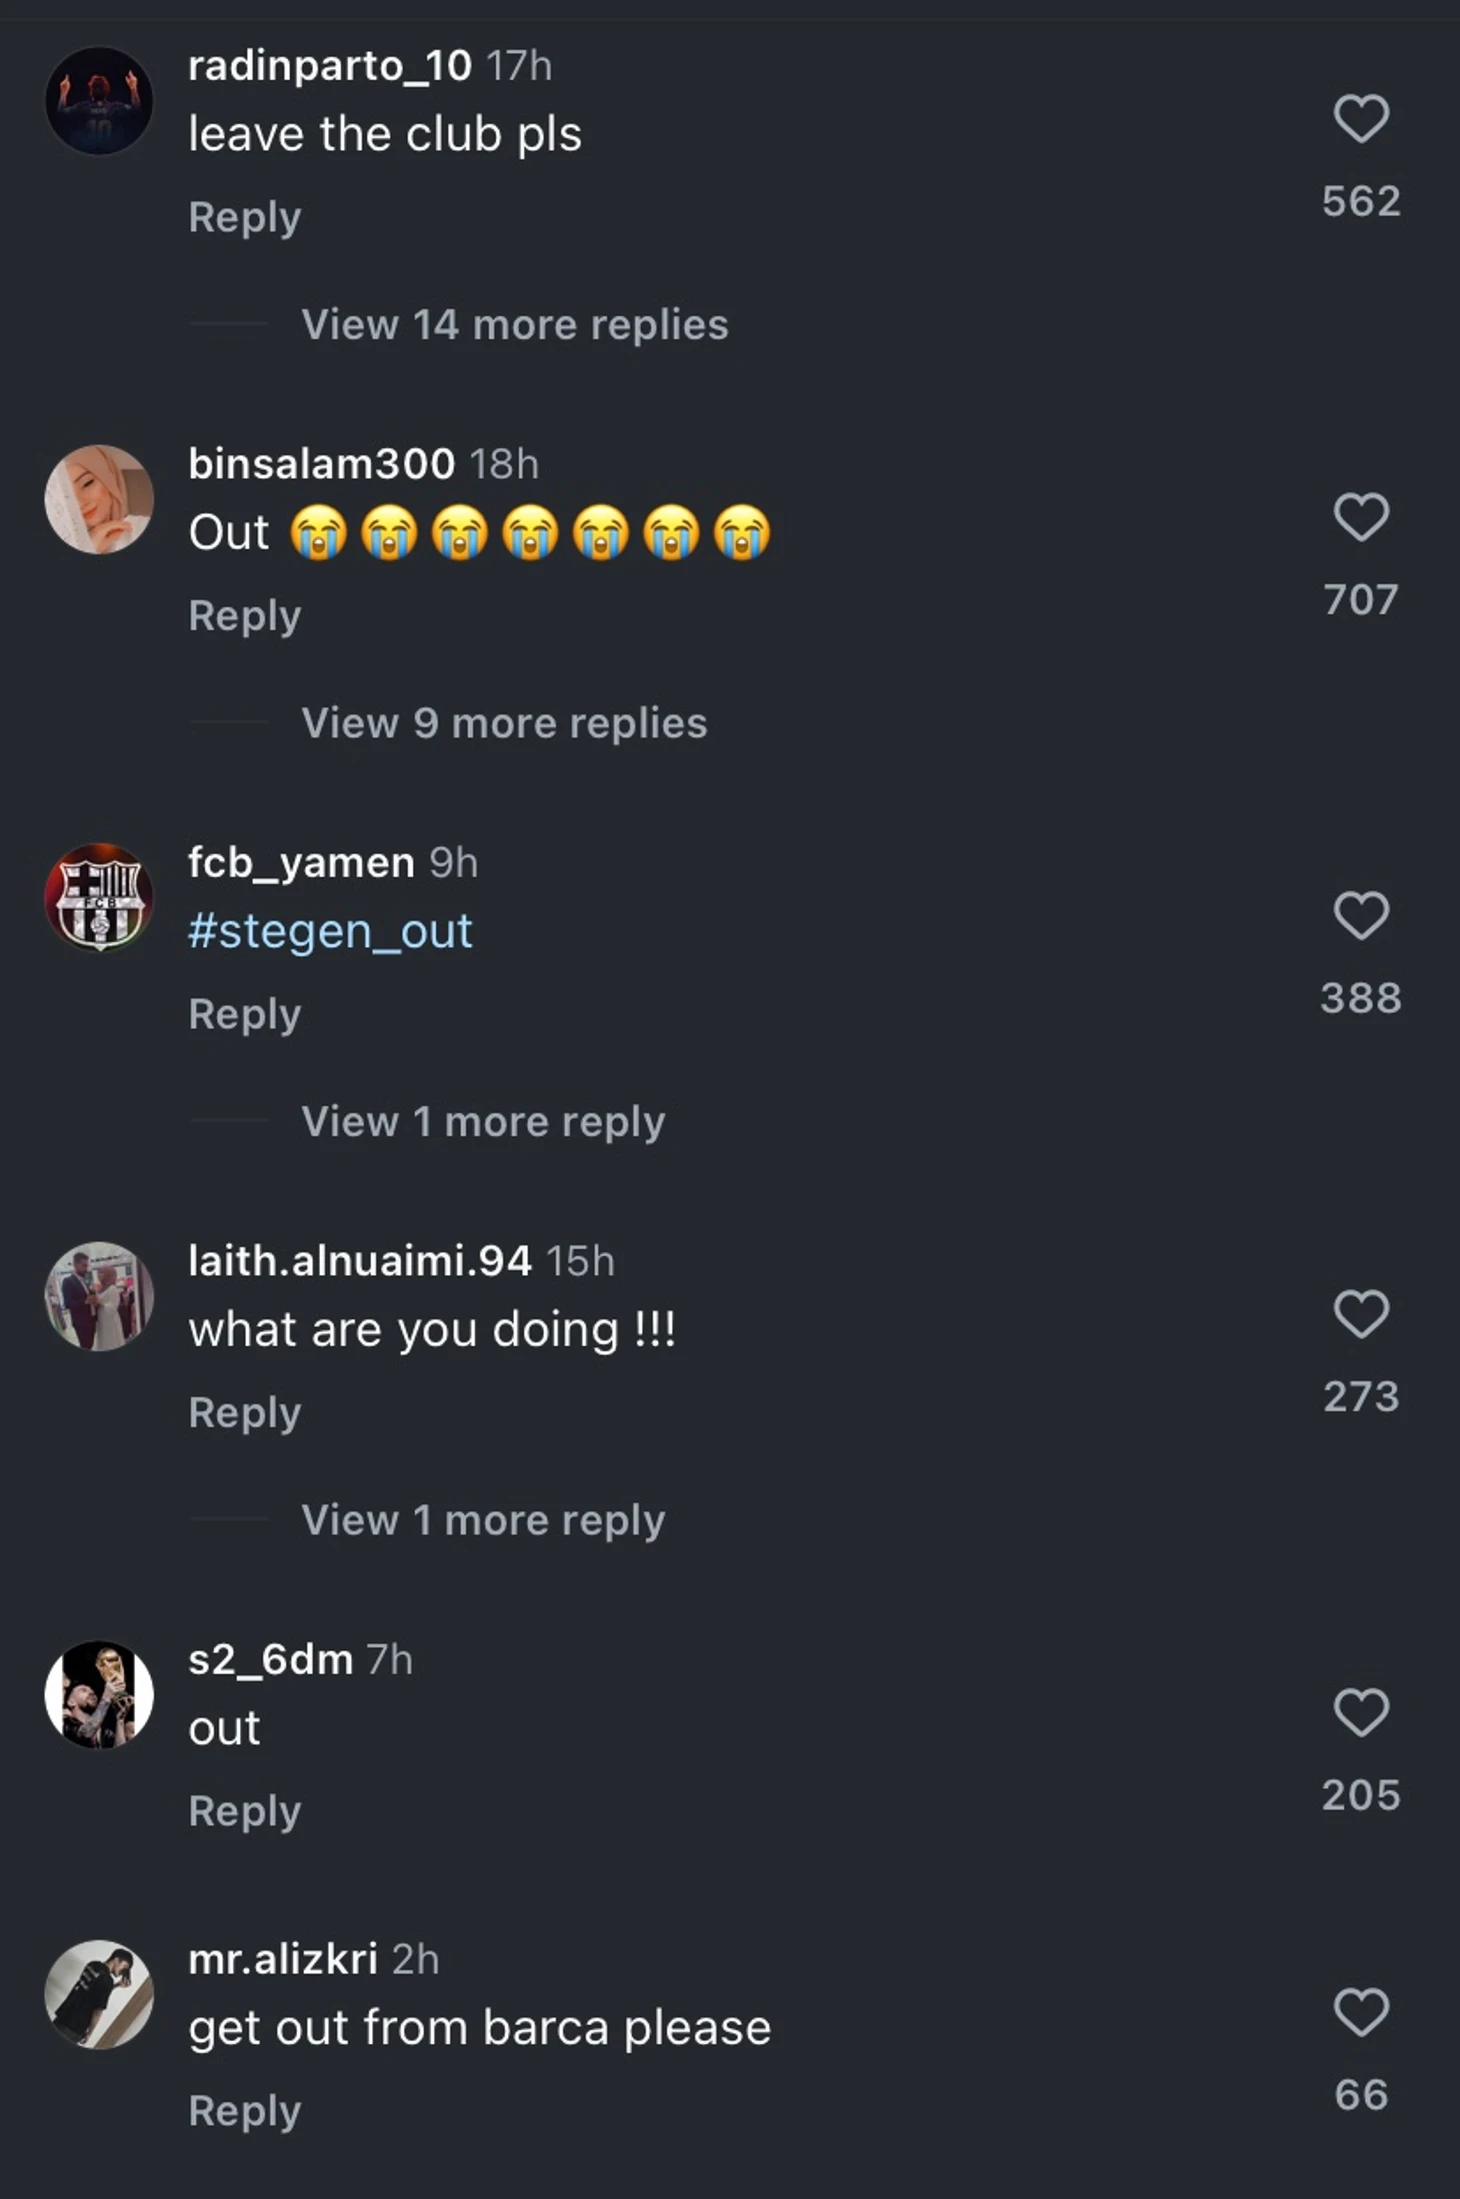Open the s2_6dm username
Image resolution: width=1460 pixels, height=2199 pixels.
271,1660
